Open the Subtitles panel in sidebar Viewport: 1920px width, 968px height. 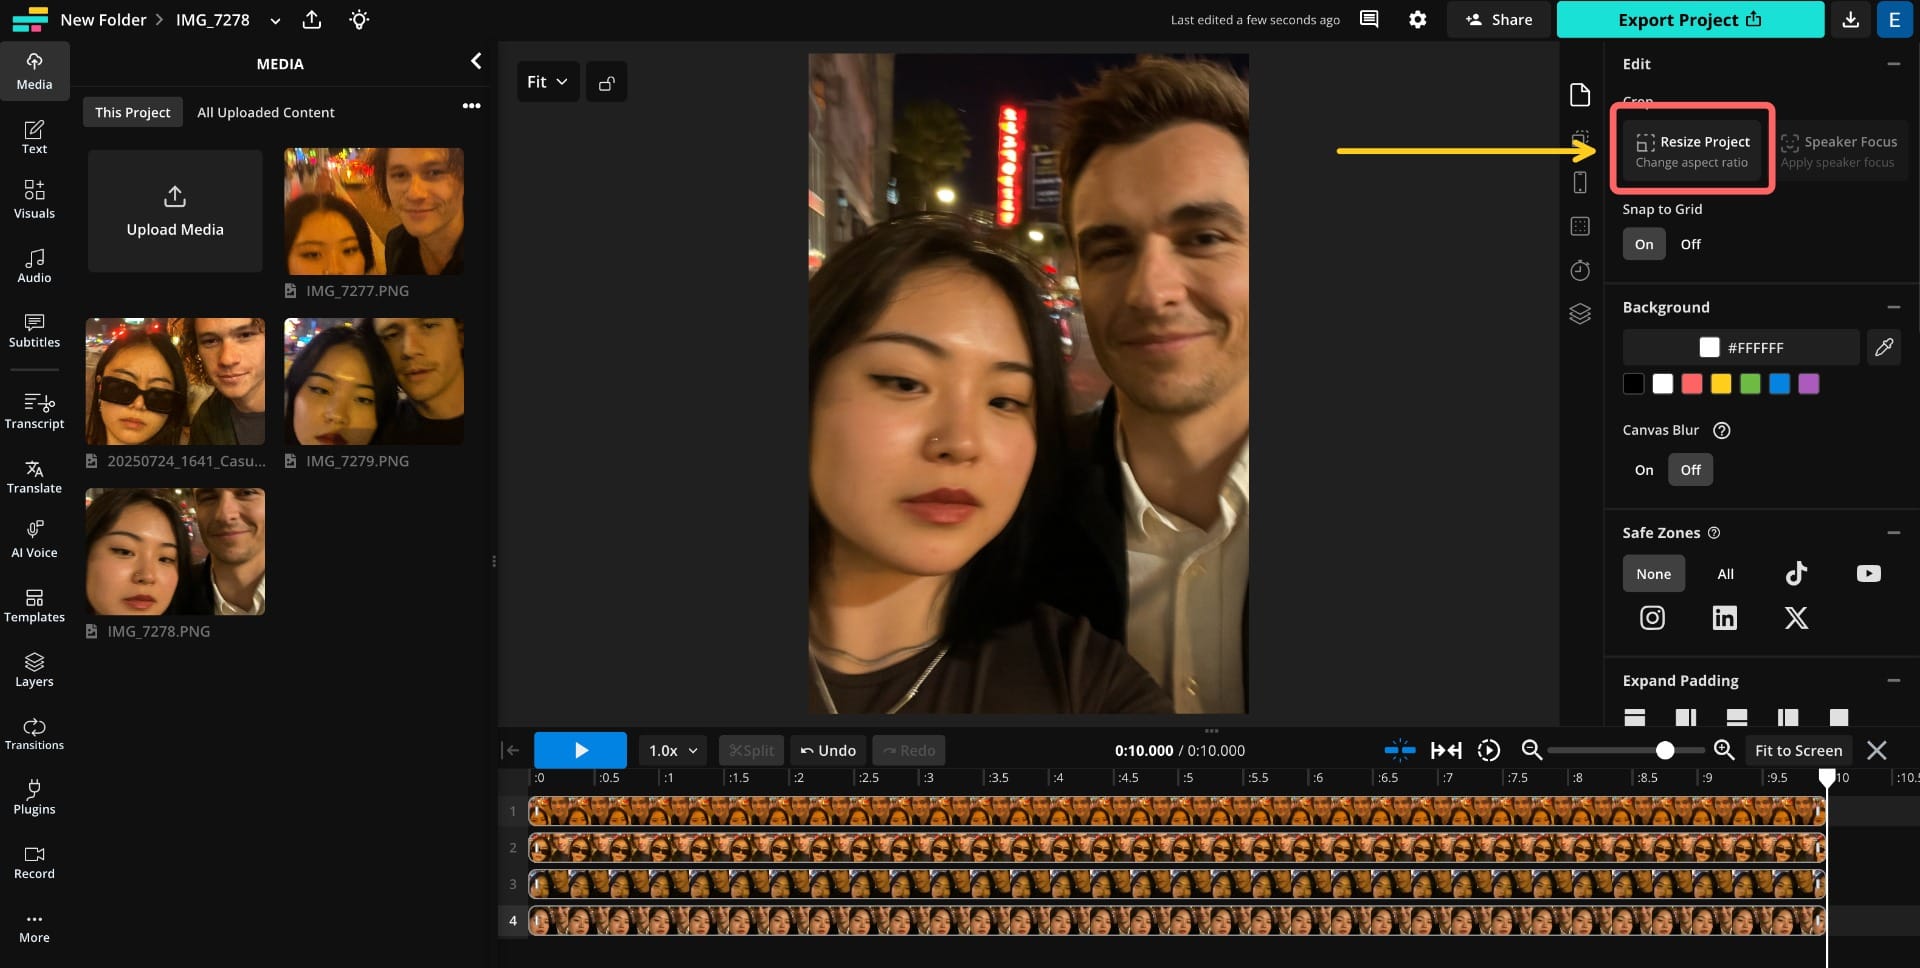point(34,330)
